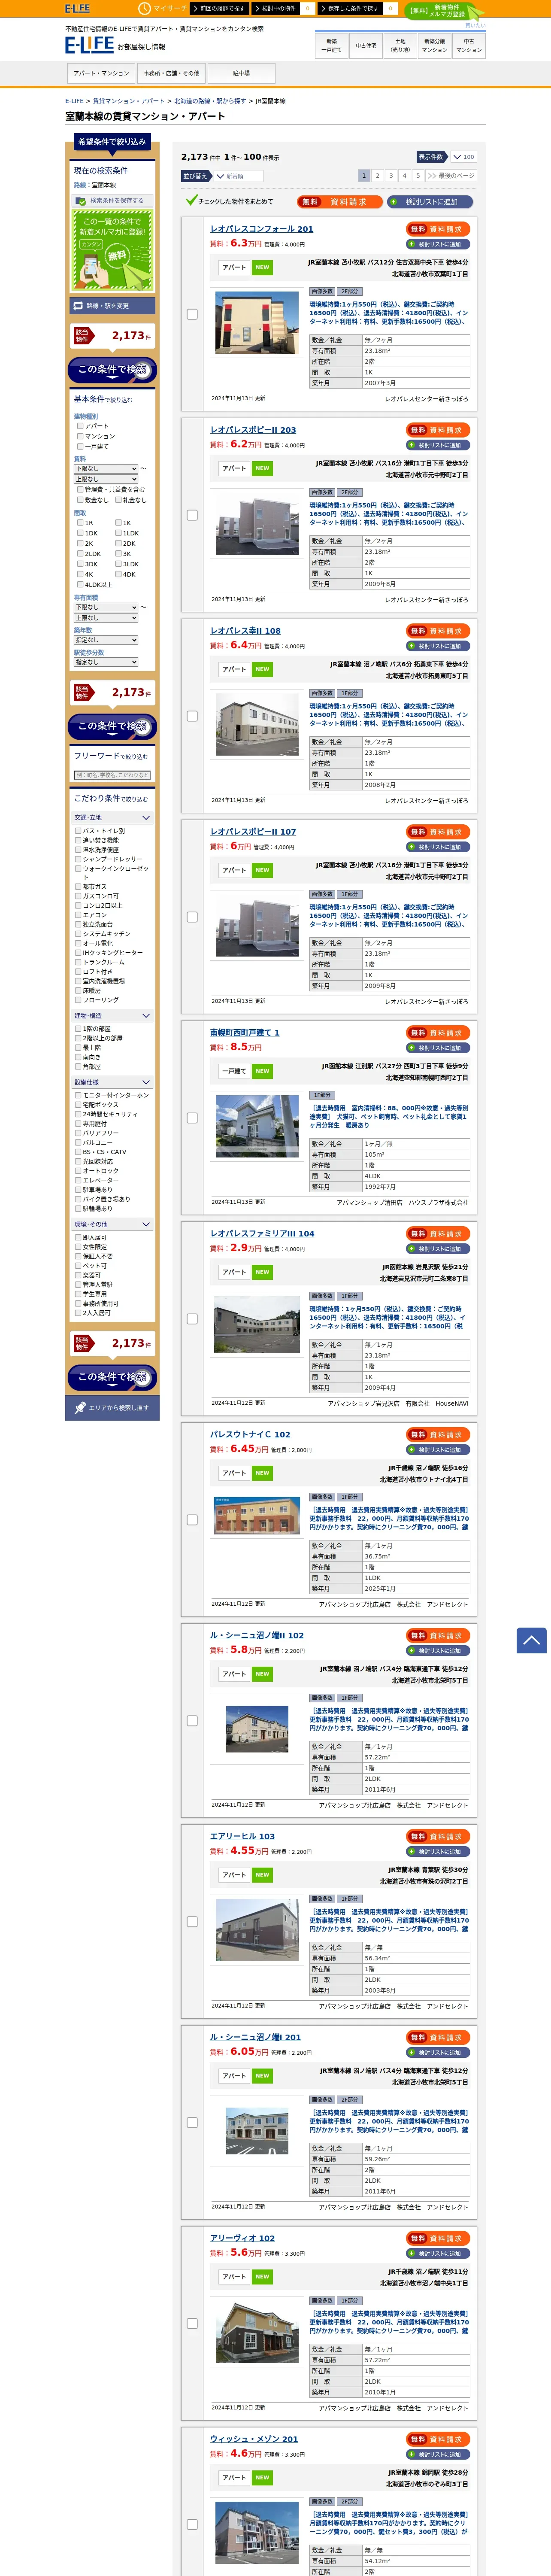Check the エアコン option
The image size is (551, 2576).
pos(78,915)
